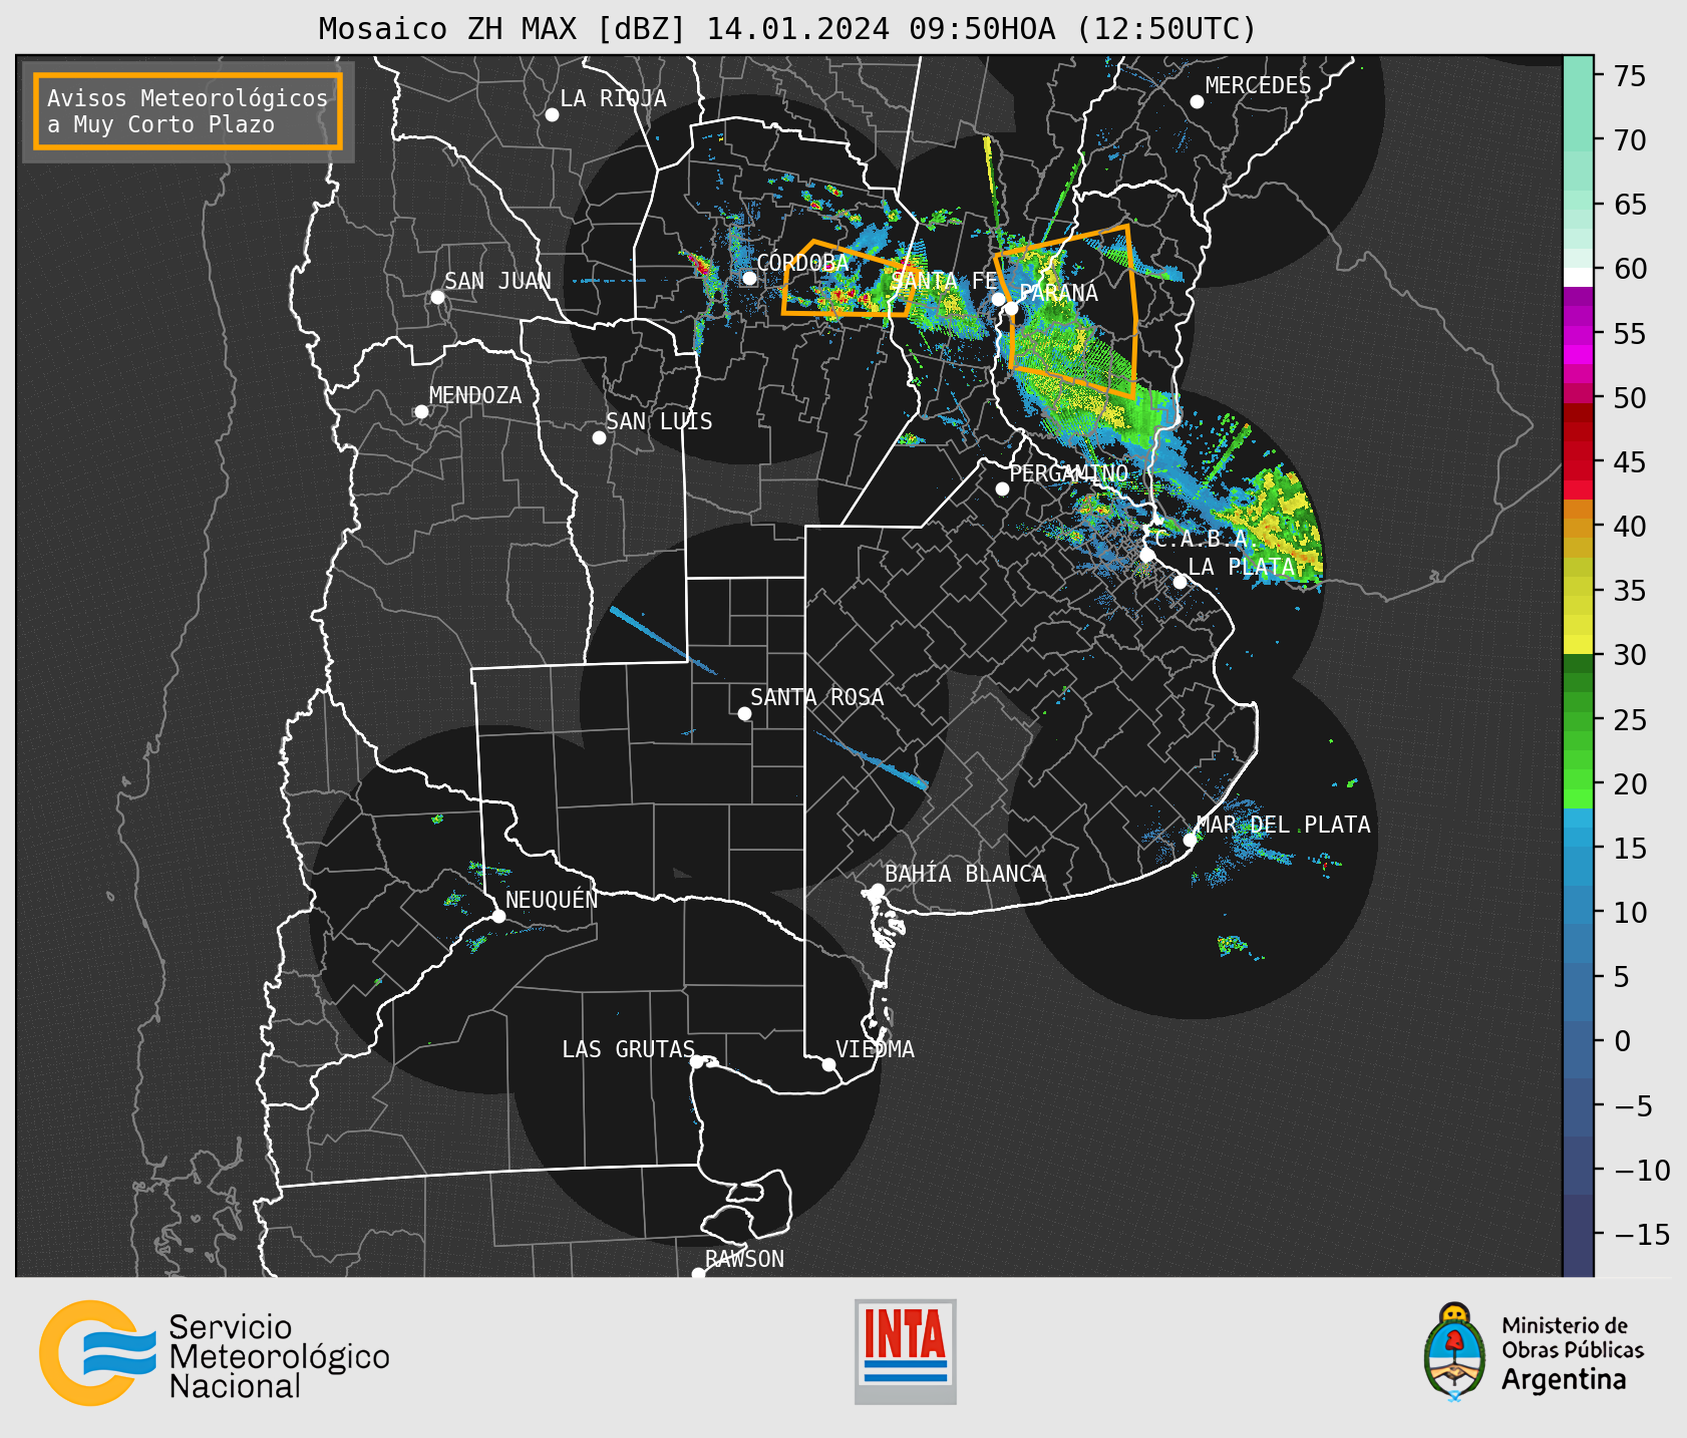Image resolution: width=1687 pixels, height=1438 pixels.
Task: Click the white dot marking Las Grutas
Action: coord(697,1062)
